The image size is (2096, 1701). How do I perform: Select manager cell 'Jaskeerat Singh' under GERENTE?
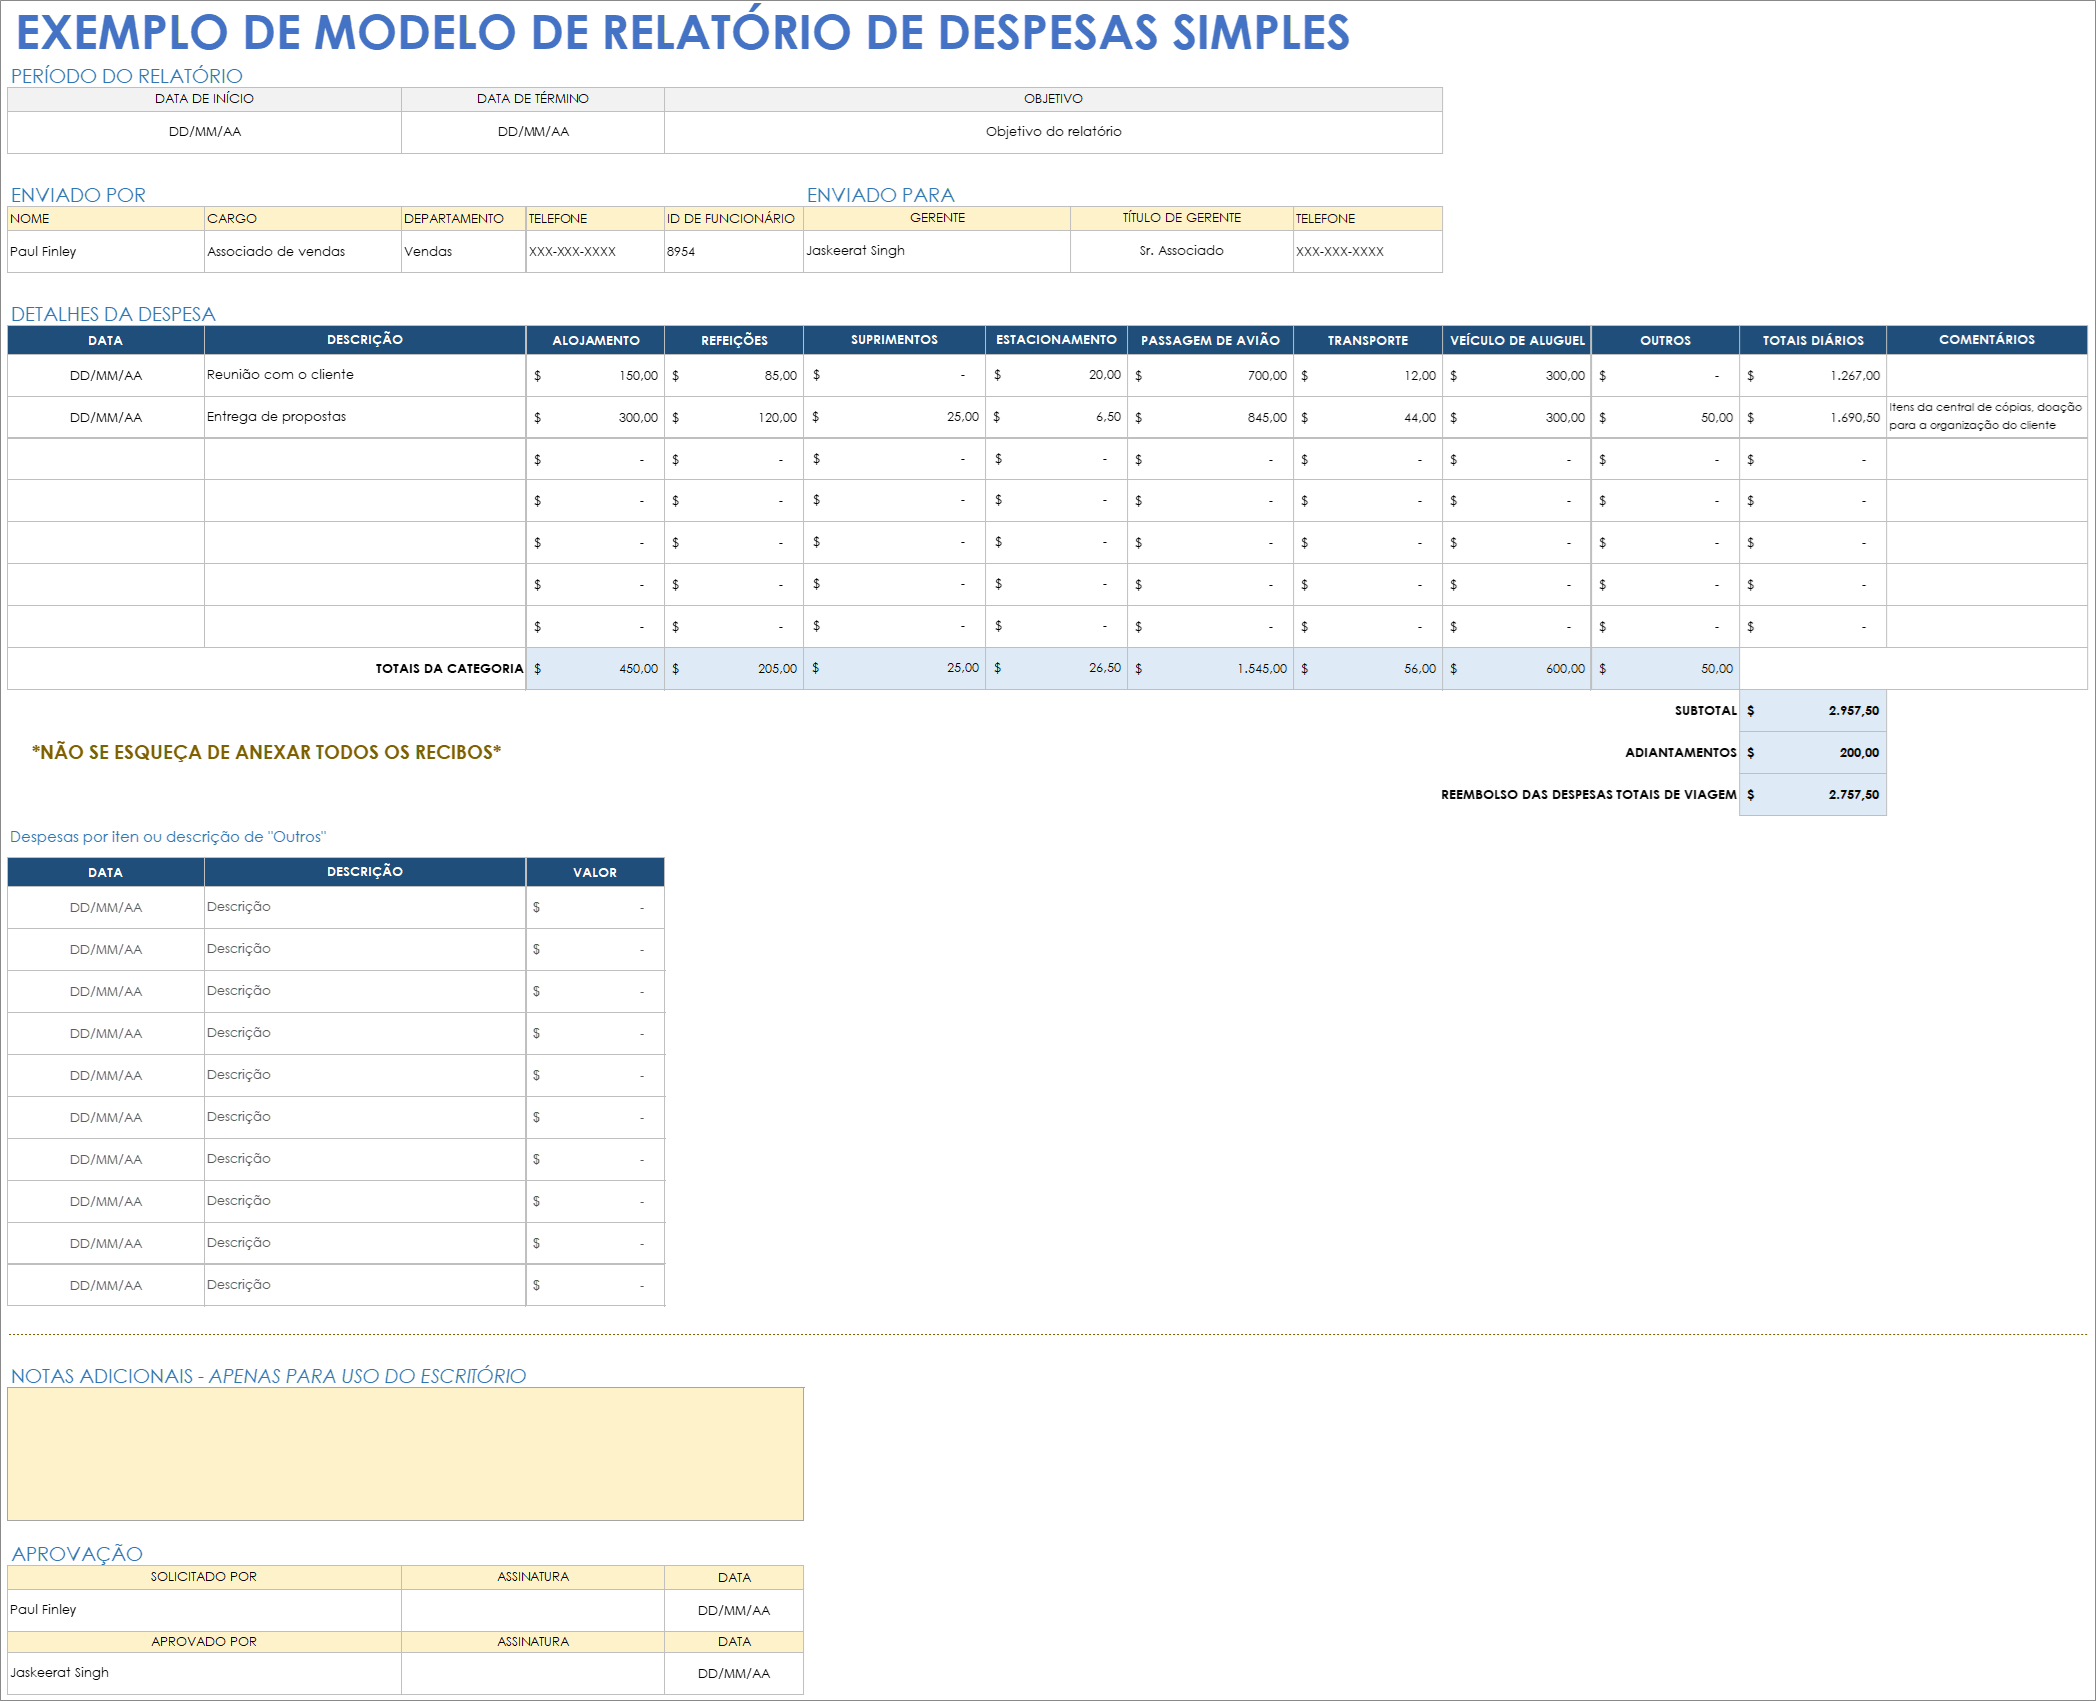click(937, 251)
